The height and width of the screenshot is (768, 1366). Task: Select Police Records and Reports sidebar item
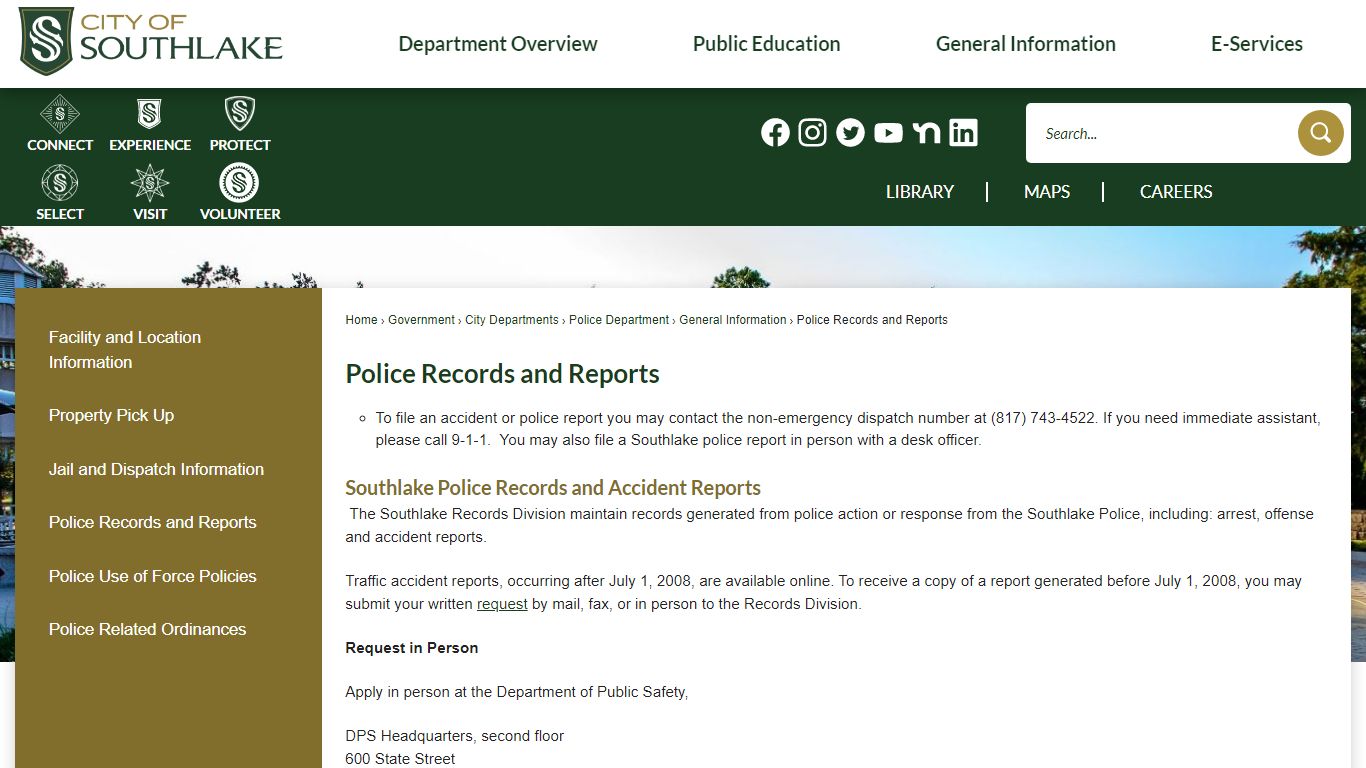coord(152,522)
